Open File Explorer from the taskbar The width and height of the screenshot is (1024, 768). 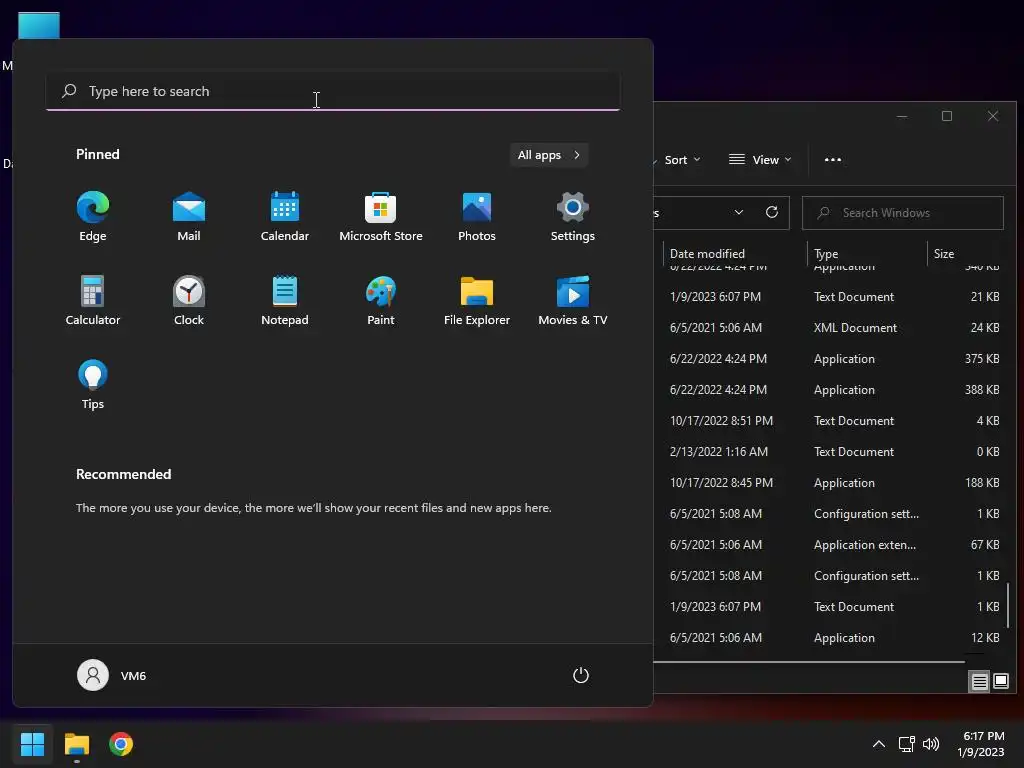77,744
